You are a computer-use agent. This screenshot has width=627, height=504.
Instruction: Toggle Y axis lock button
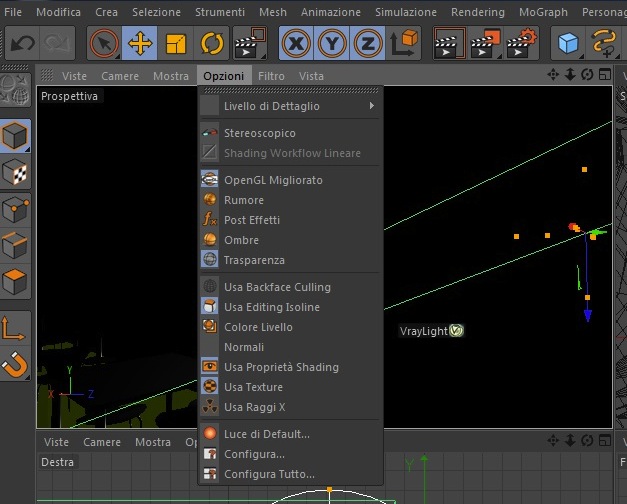pos(332,43)
